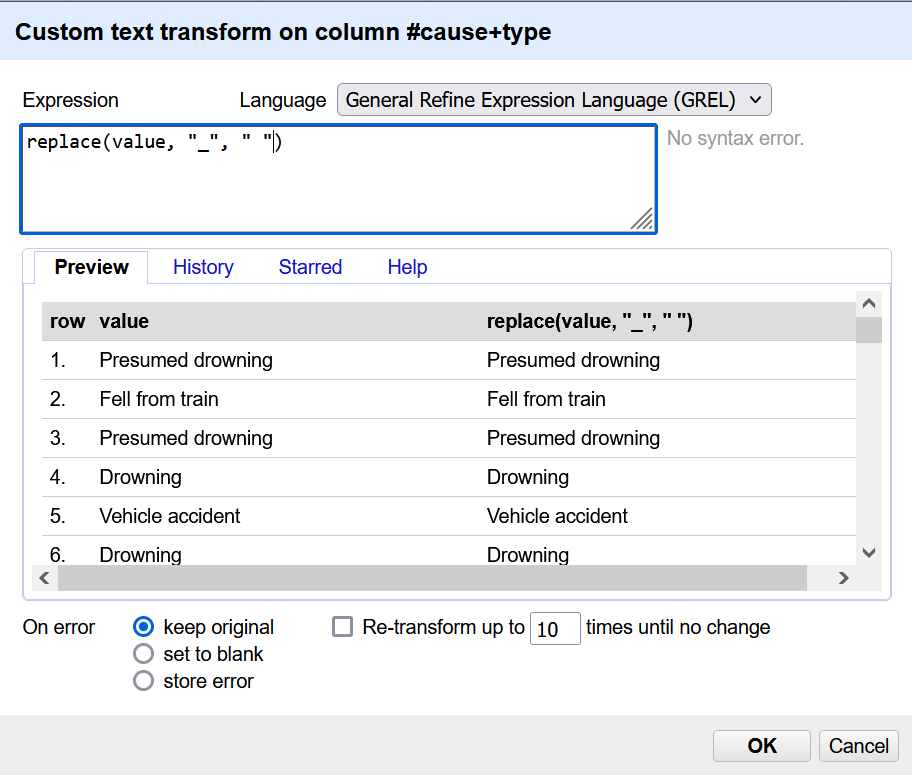Open the Help tab

coord(407,267)
